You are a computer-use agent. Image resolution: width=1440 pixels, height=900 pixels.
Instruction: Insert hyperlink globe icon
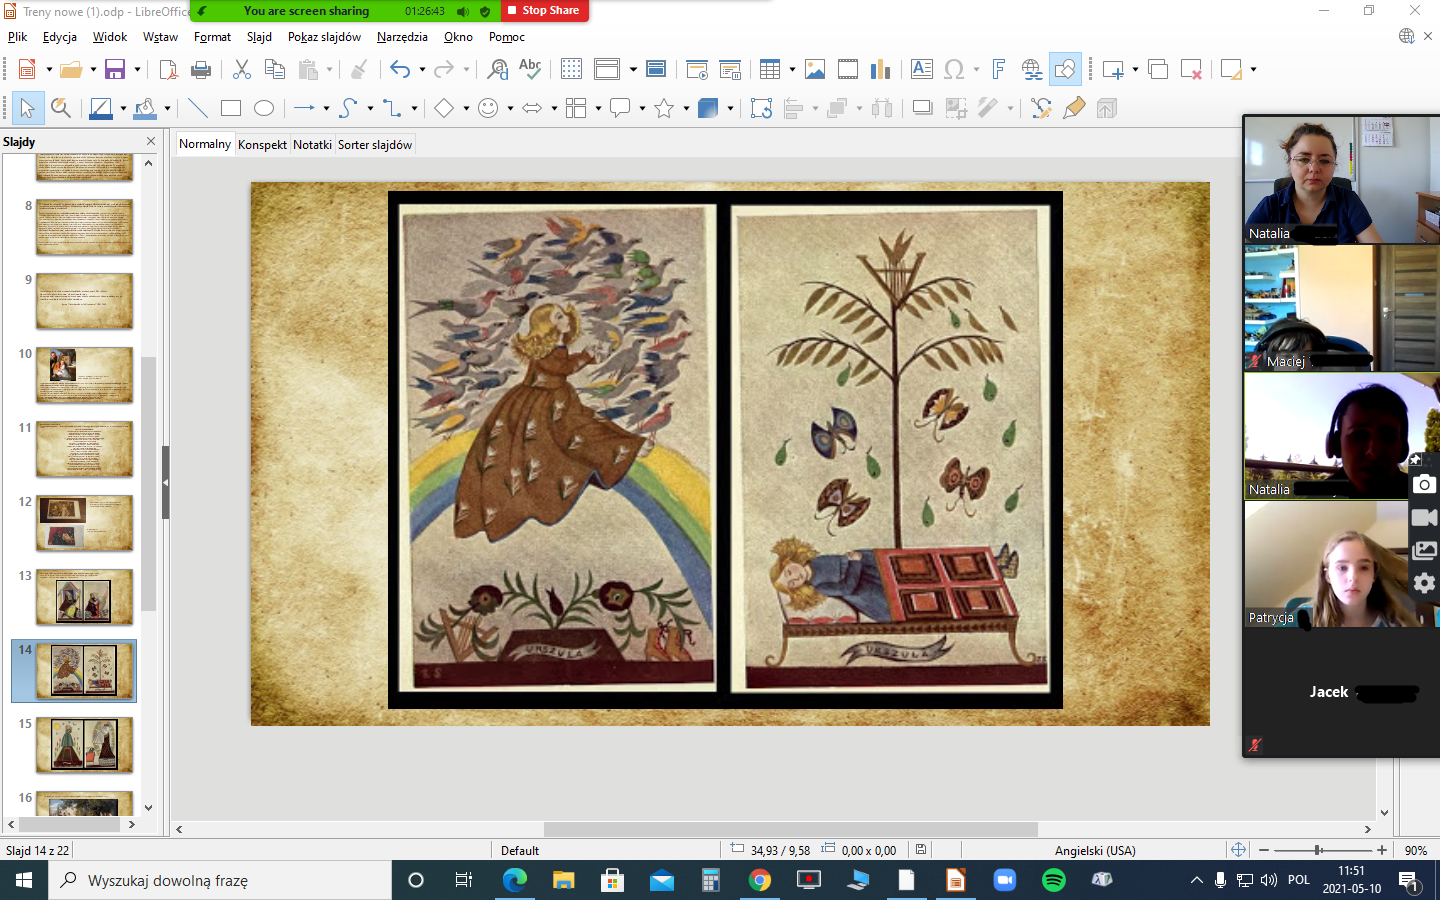(x=1032, y=69)
